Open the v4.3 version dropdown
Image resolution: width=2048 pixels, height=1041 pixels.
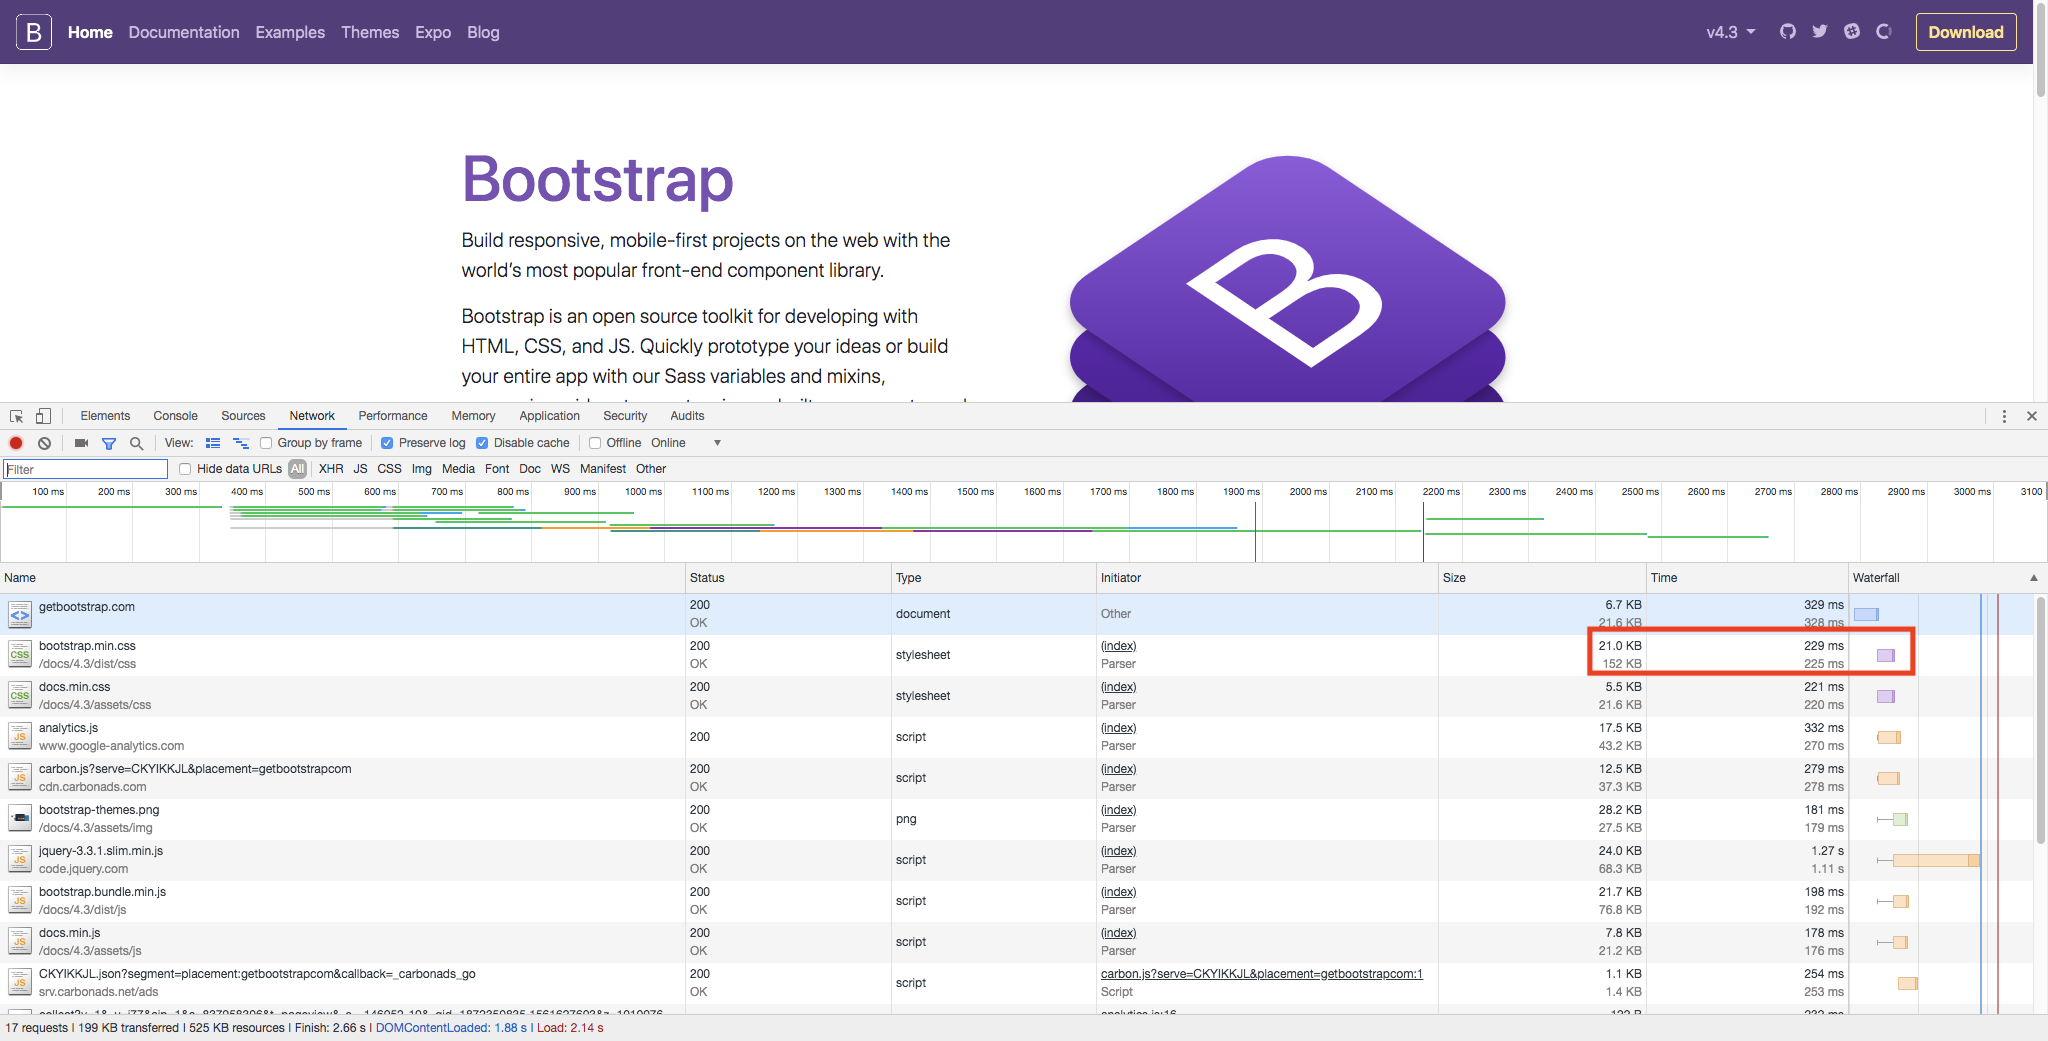[1728, 31]
